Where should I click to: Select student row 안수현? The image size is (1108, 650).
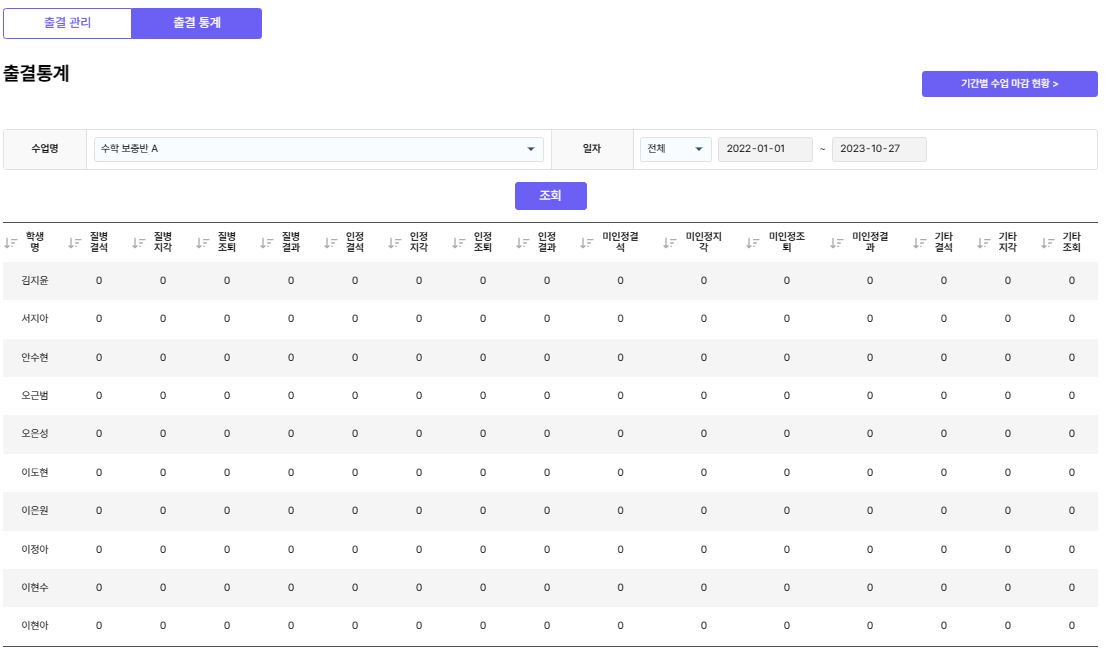coord(550,358)
